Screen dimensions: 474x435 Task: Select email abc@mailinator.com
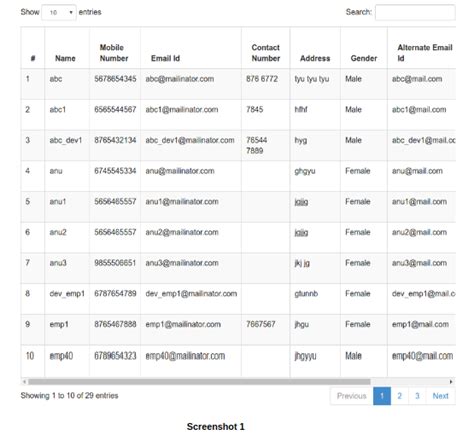click(x=180, y=79)
